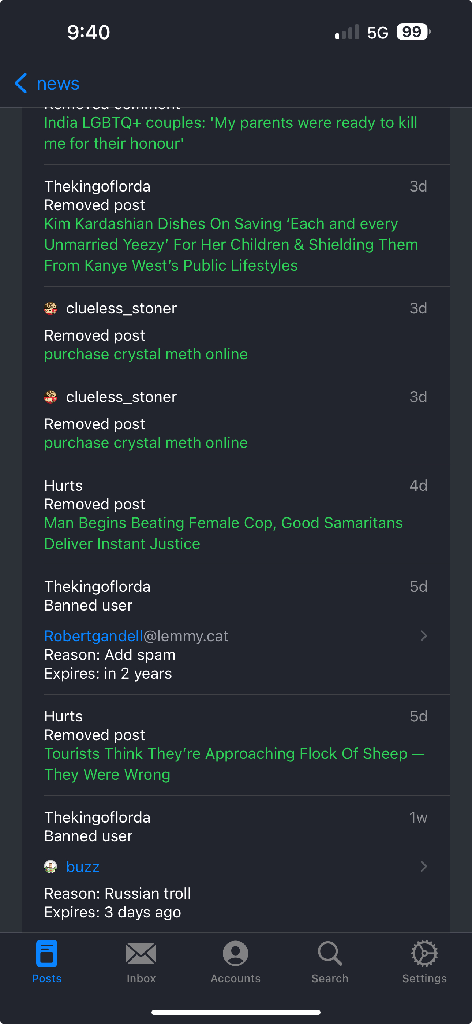This screenshot has width=472, height=1024.
Task: Open the India LGBTQ+ couples link
Action: click(230, 133)
